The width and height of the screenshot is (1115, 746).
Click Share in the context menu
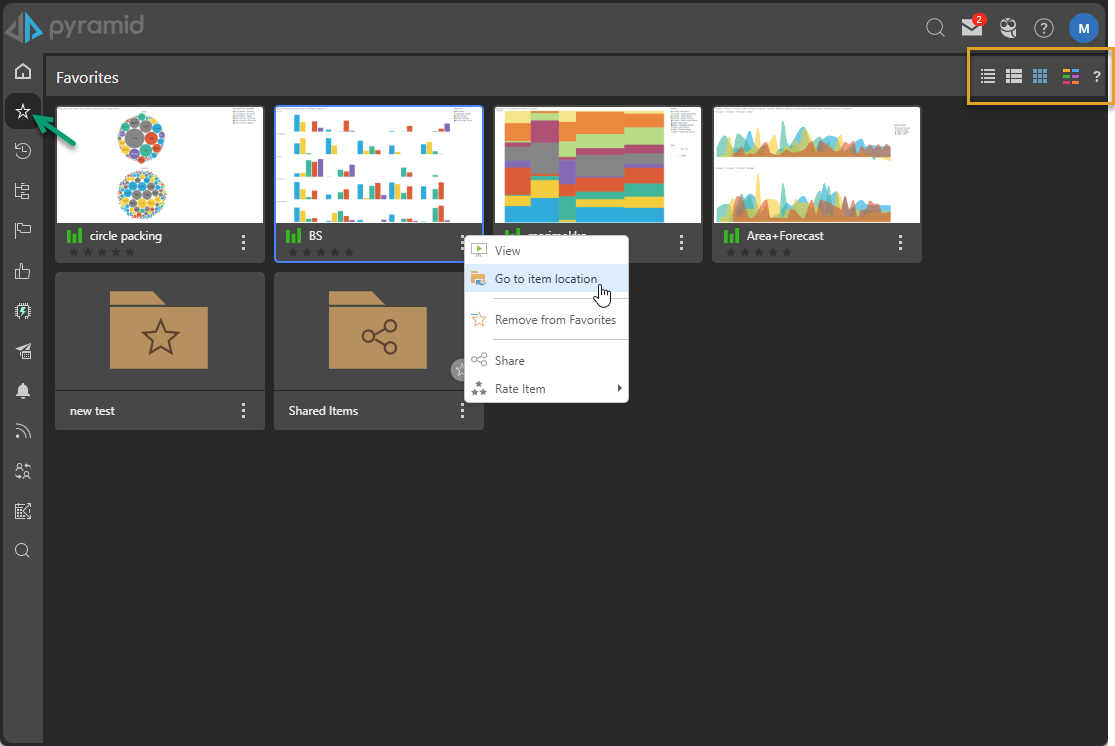[x=509, y=360]
